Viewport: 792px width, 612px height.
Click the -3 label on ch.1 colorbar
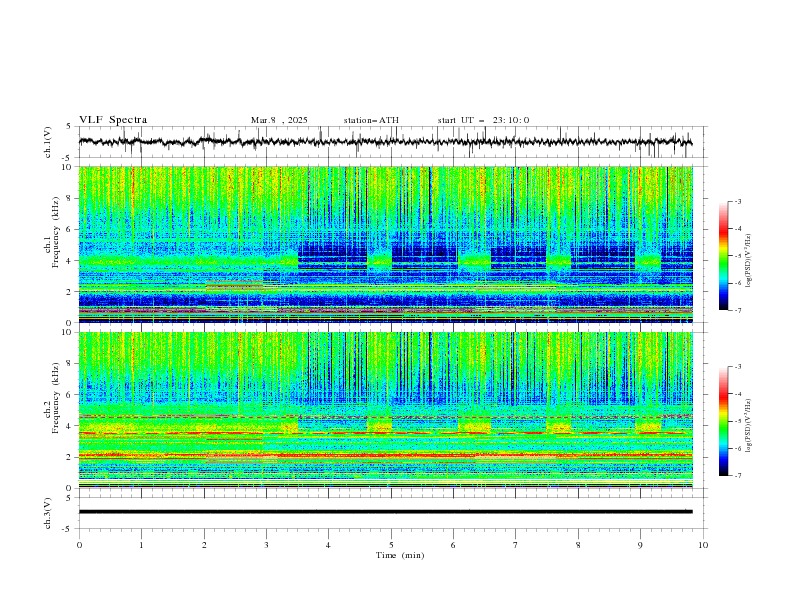(x=737, y=201)
